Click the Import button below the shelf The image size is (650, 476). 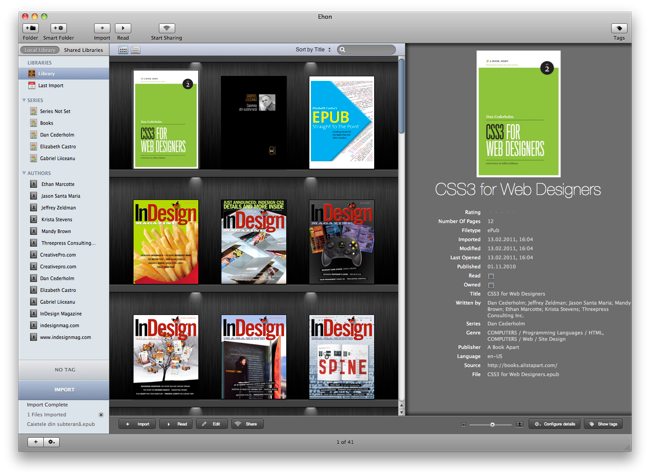point(137,424)
